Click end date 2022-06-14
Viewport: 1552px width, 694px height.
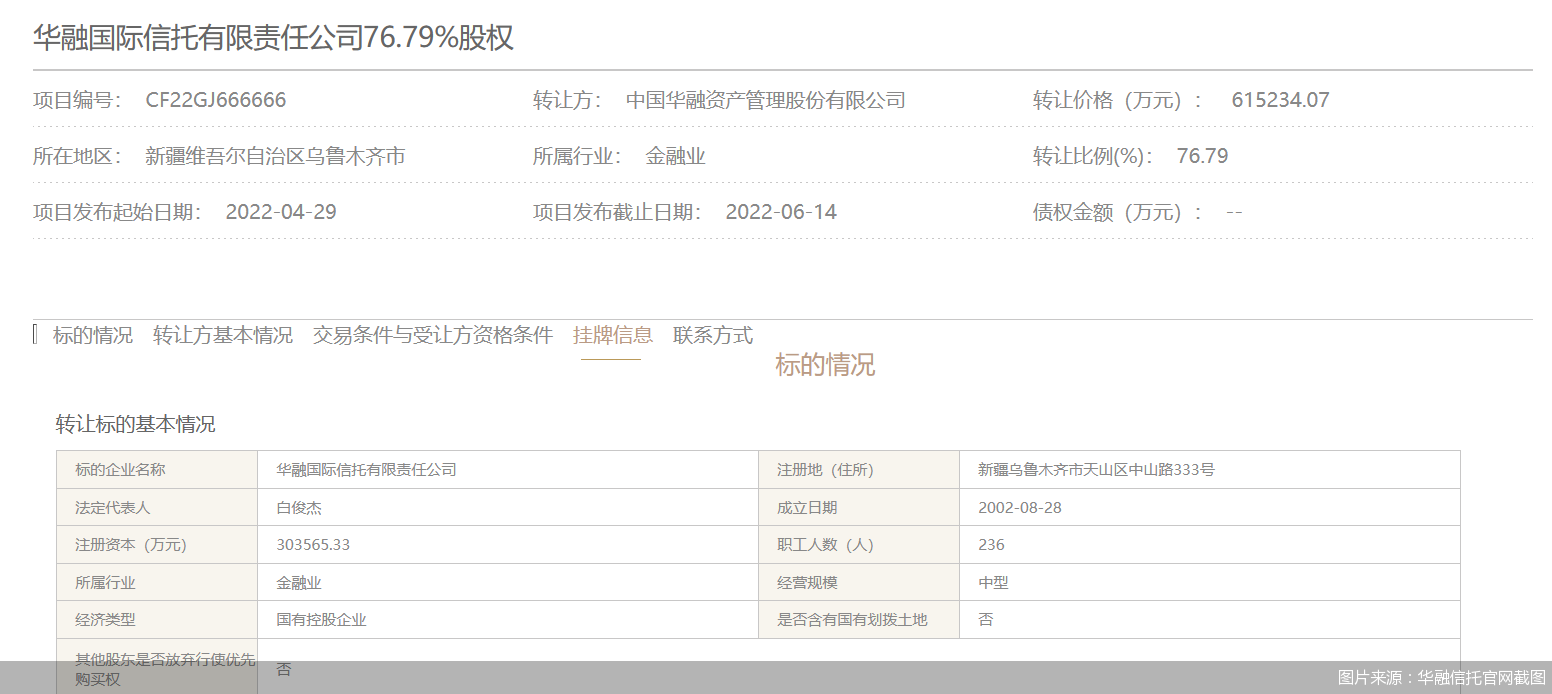click(781, 212)
